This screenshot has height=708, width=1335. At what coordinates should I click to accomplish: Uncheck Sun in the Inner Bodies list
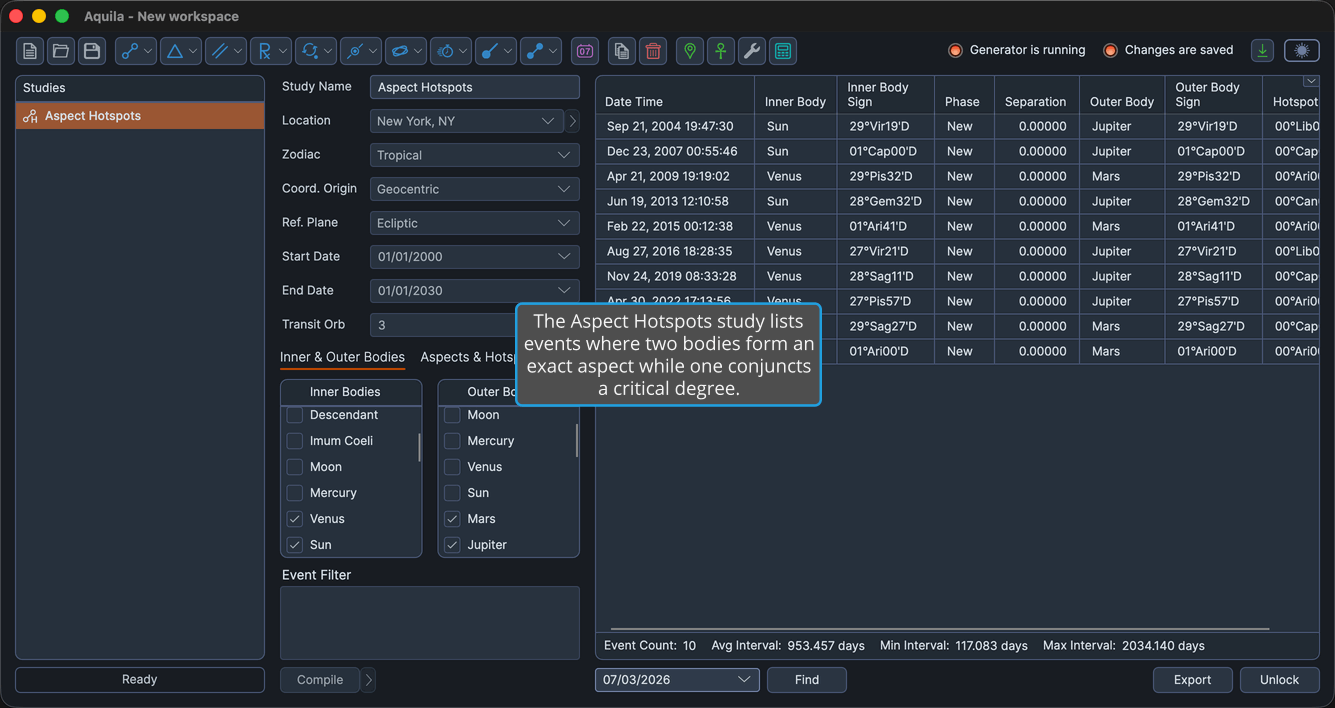(x=295, y=545)
